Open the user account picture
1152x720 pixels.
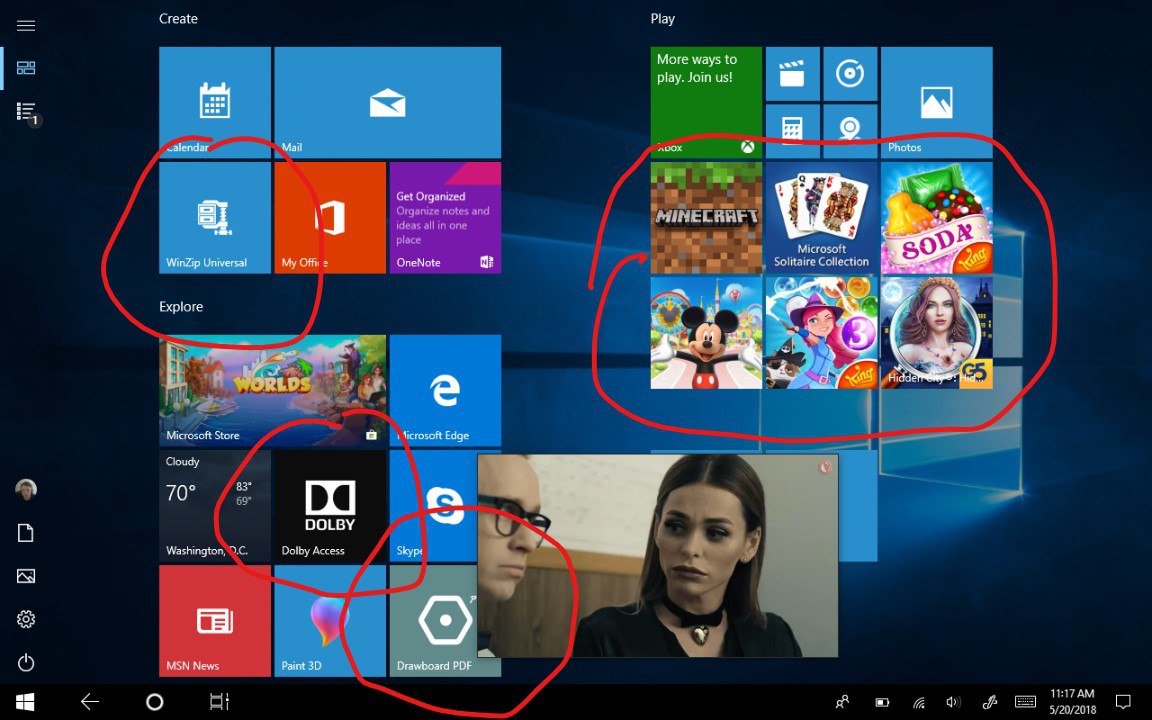pos(26,489)
